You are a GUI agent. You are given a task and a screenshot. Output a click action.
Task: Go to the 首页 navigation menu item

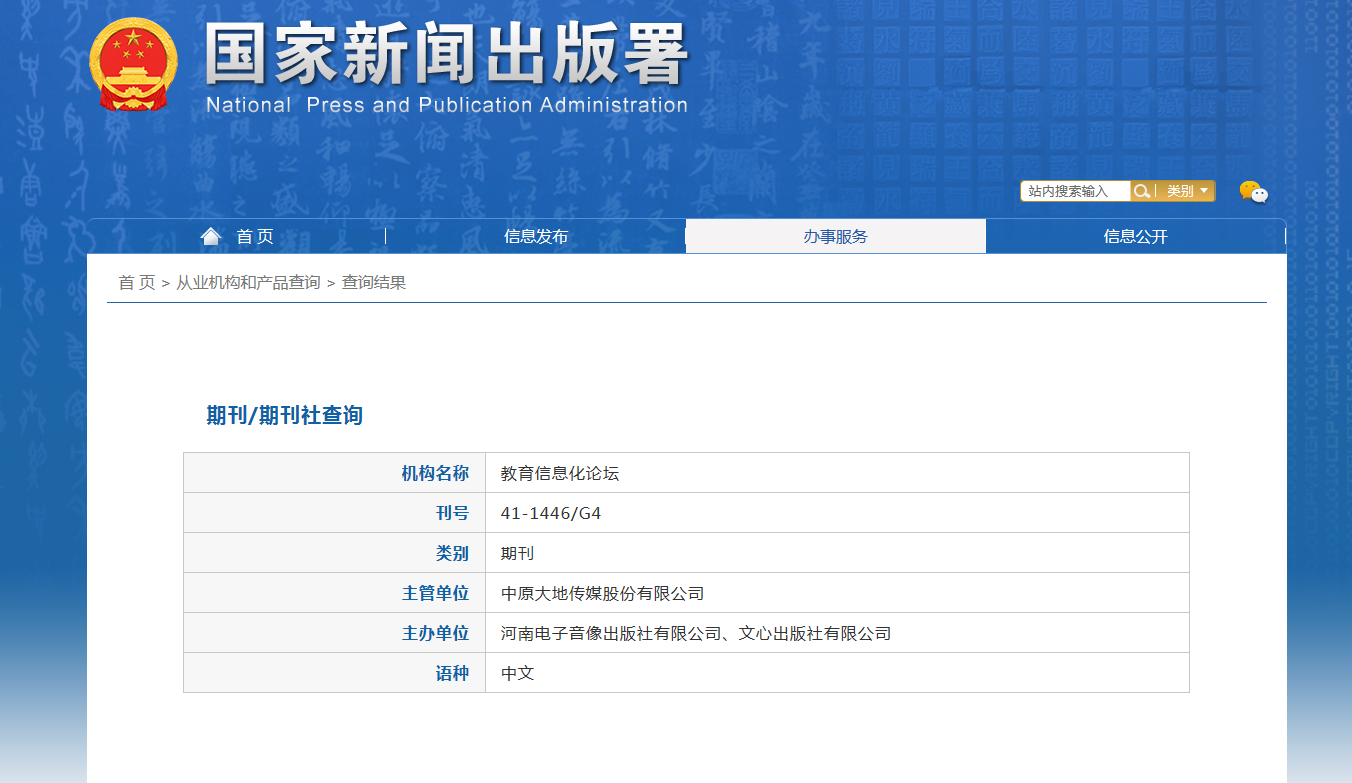coord(253,236)
